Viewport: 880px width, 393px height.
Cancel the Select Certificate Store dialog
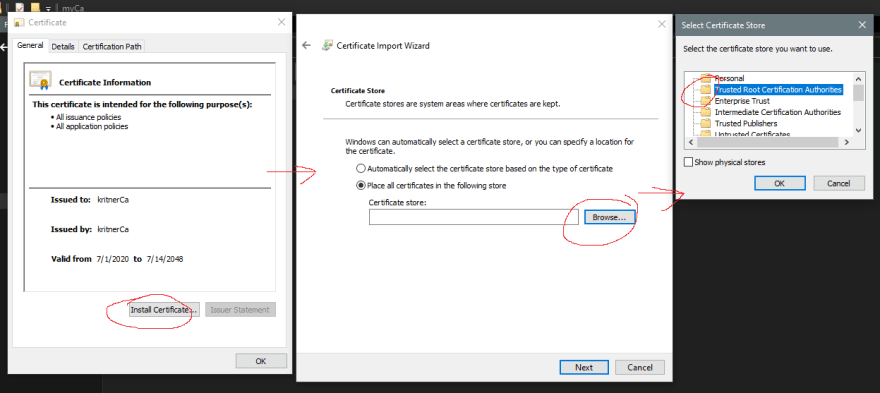click(838, 183)
